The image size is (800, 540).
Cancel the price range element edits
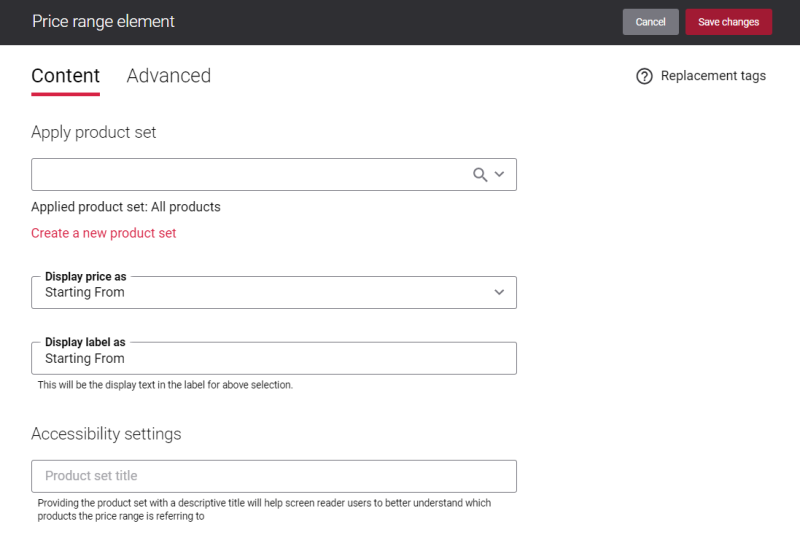[x=651, y=22]
